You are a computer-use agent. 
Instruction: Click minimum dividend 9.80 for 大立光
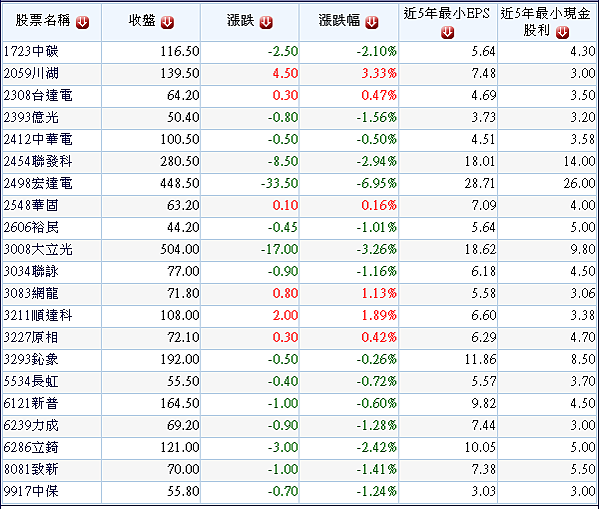pos(583,249)
